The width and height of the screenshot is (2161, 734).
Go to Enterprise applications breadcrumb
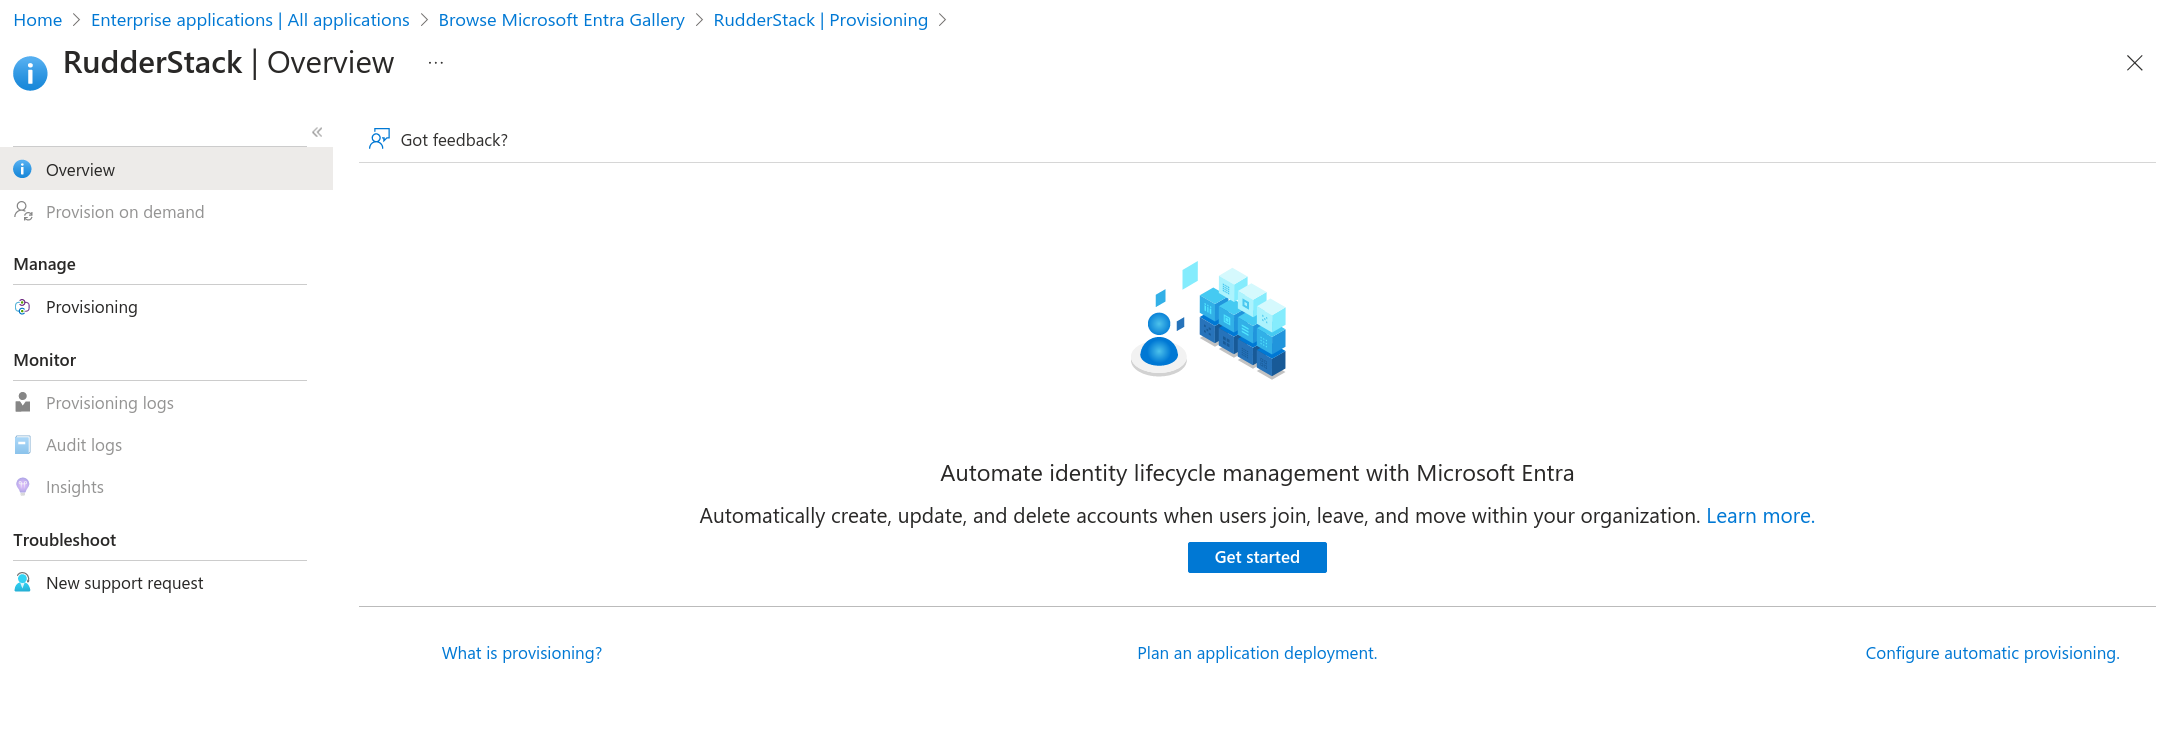tap(250, 20)
